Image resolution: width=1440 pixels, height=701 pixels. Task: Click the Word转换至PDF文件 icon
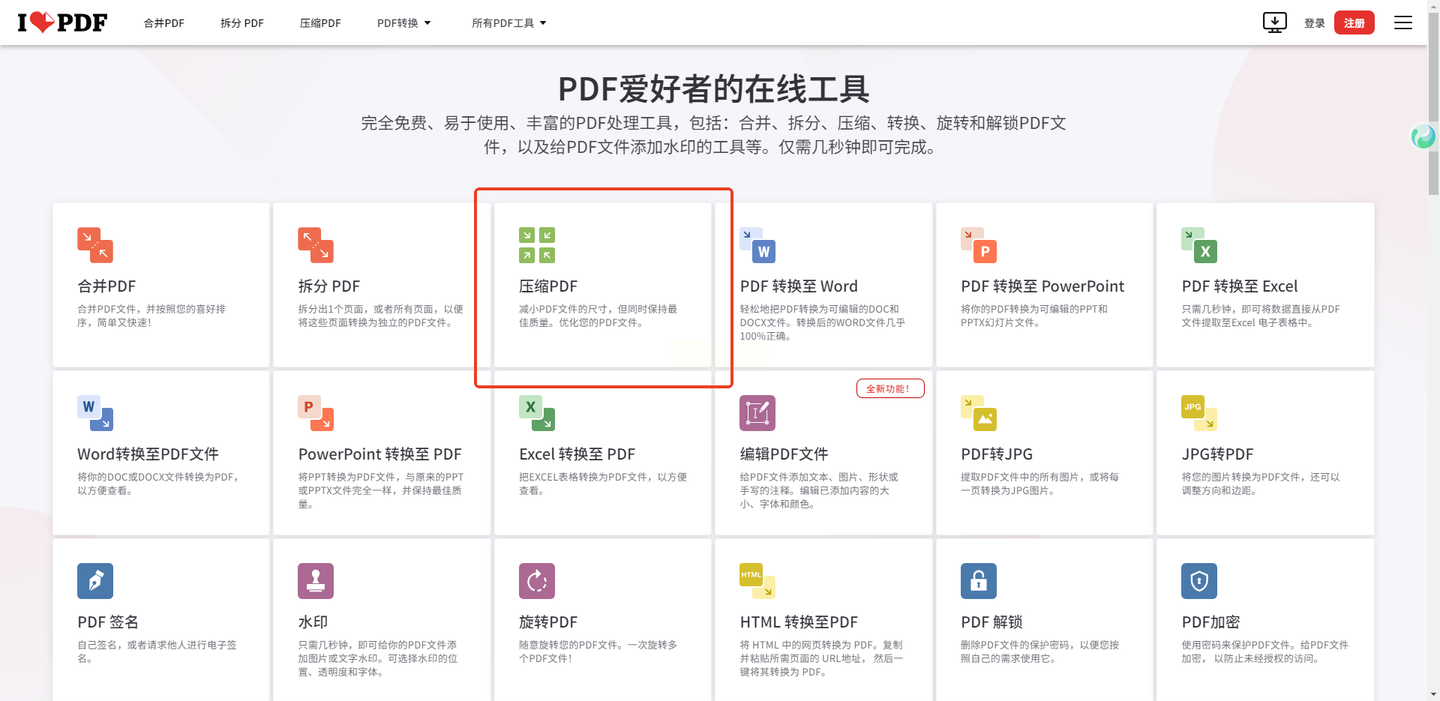95,413
